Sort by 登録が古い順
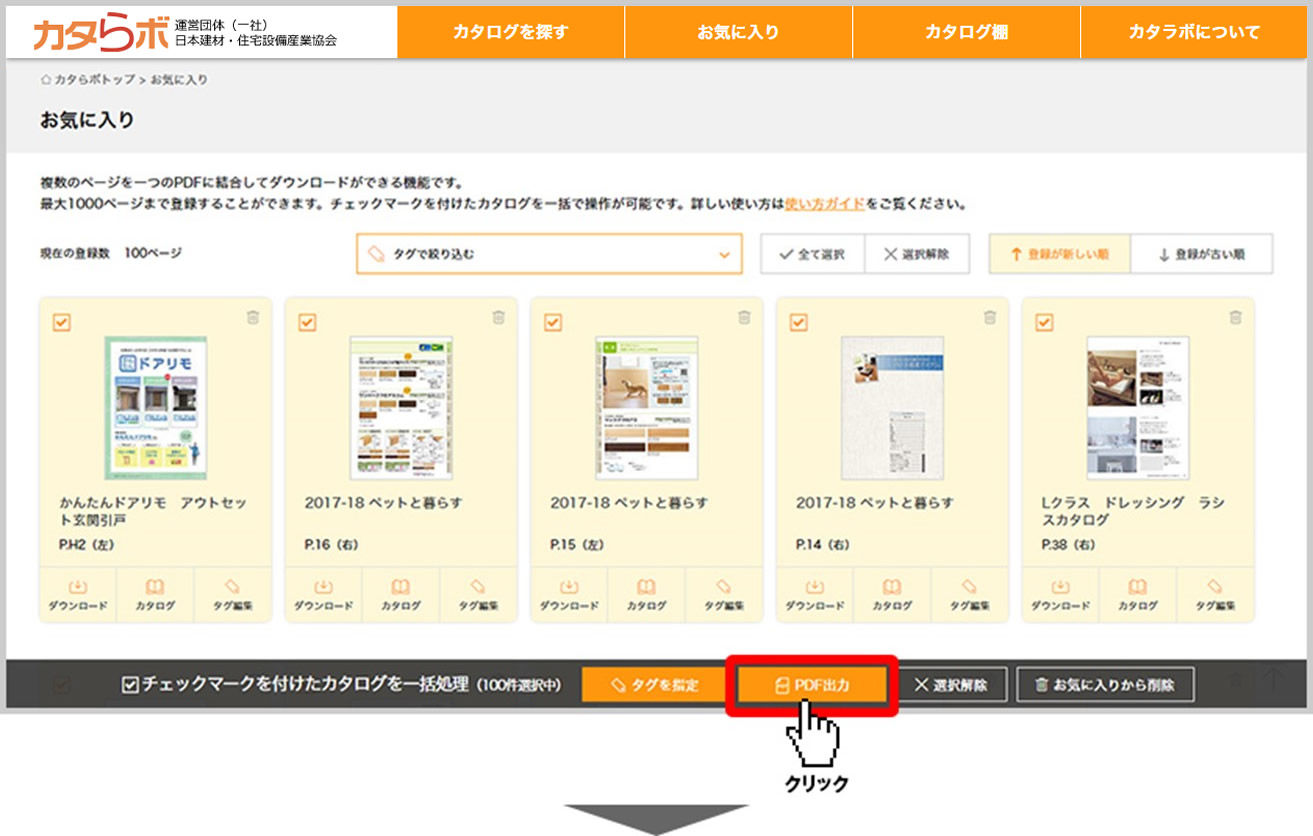 [1201, 254]
